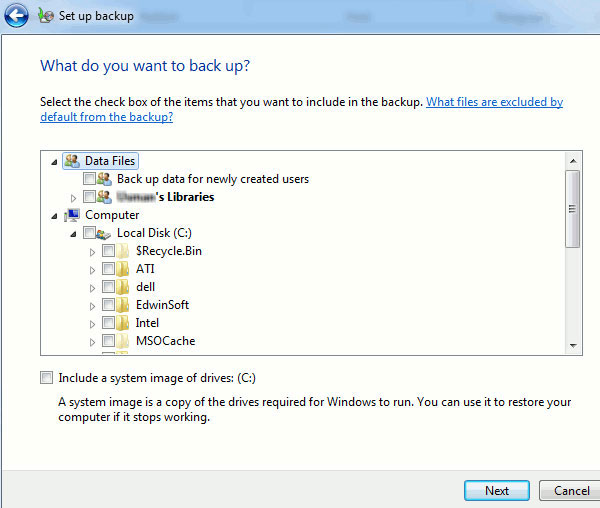
Task: Click the $Recycle.Bin folder icon
Action: click(x=122, y=251)
